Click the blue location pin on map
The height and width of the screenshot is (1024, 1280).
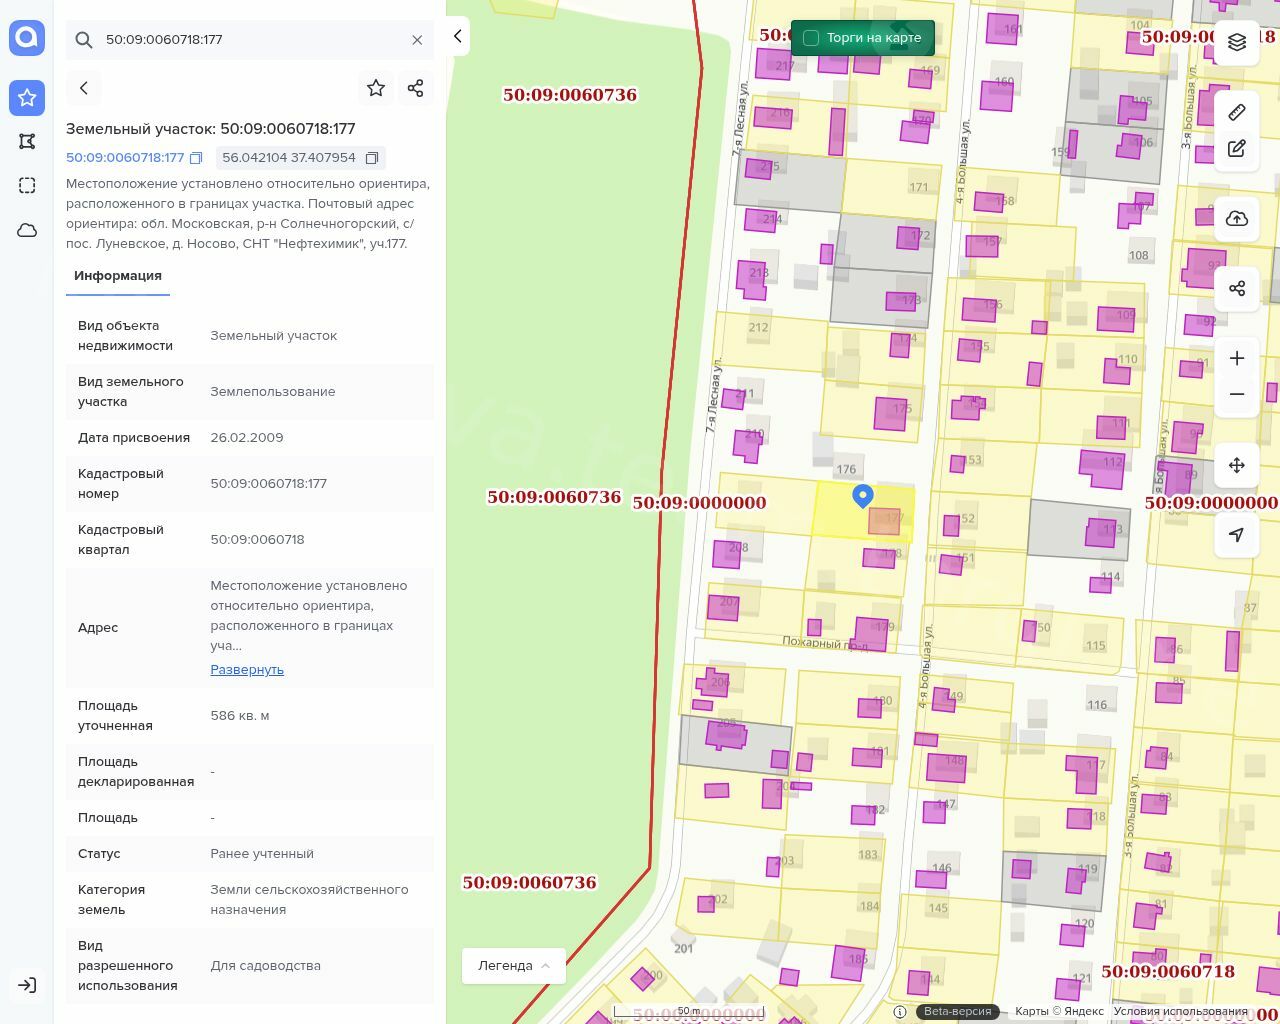point(863,495)
